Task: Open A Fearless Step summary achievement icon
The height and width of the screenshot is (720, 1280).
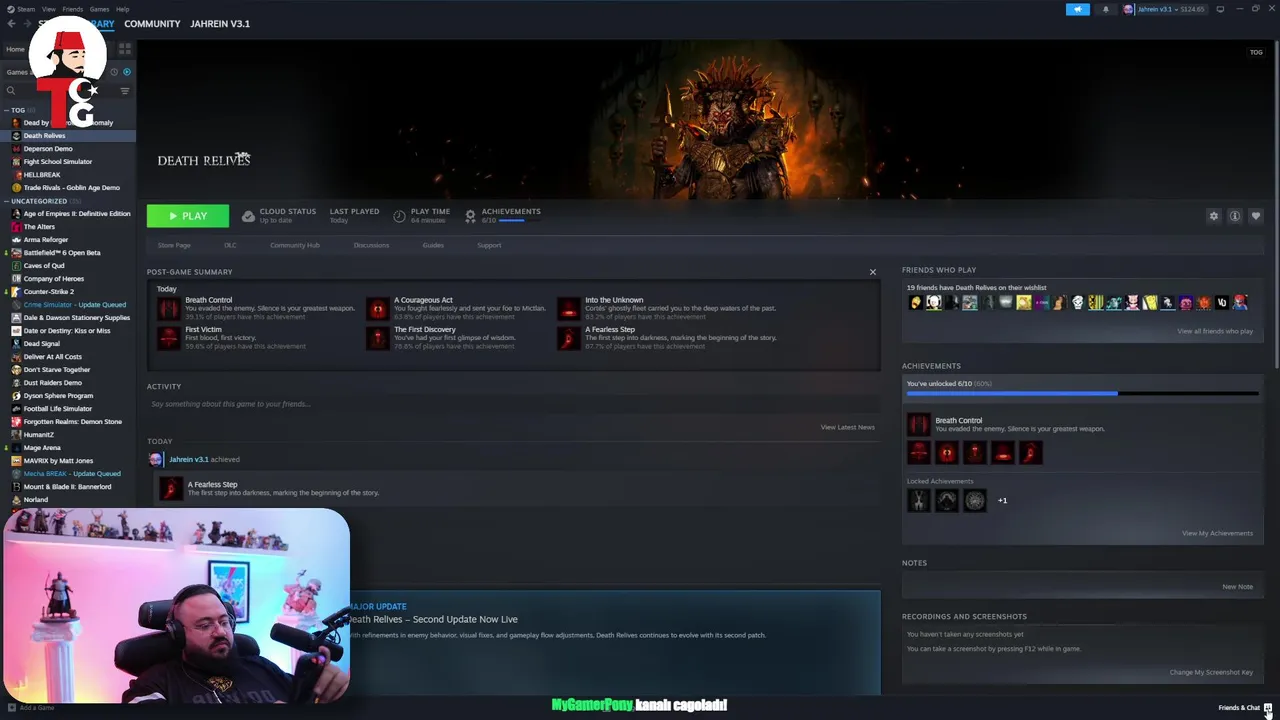Action: coord(568,337)
